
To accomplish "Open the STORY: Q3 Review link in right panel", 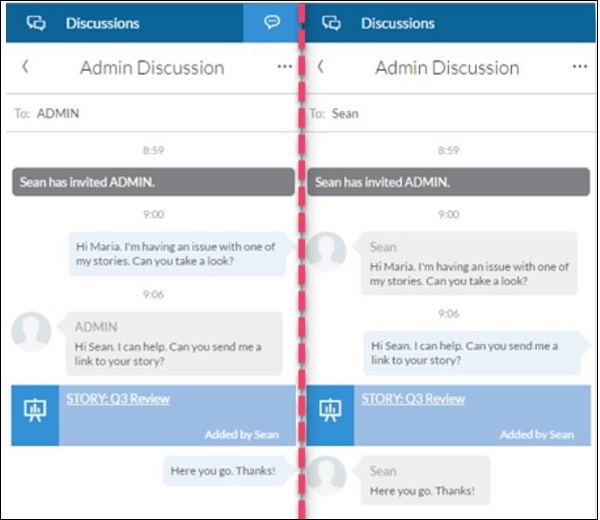I will click(x=413, y=399).
